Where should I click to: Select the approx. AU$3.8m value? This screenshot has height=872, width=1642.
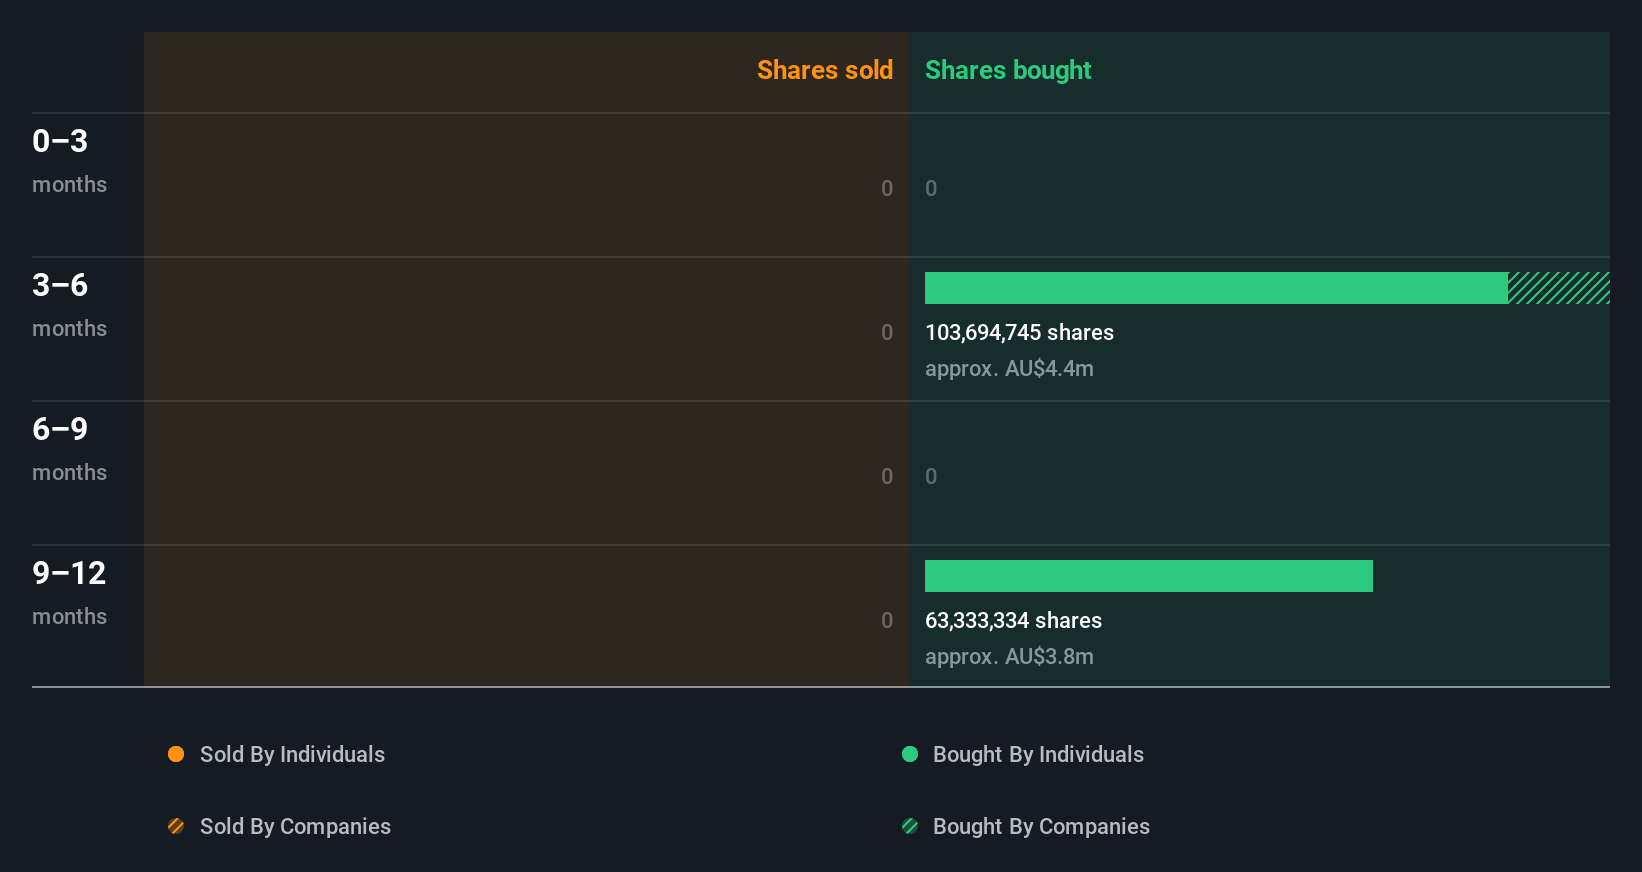[1009, 656]
